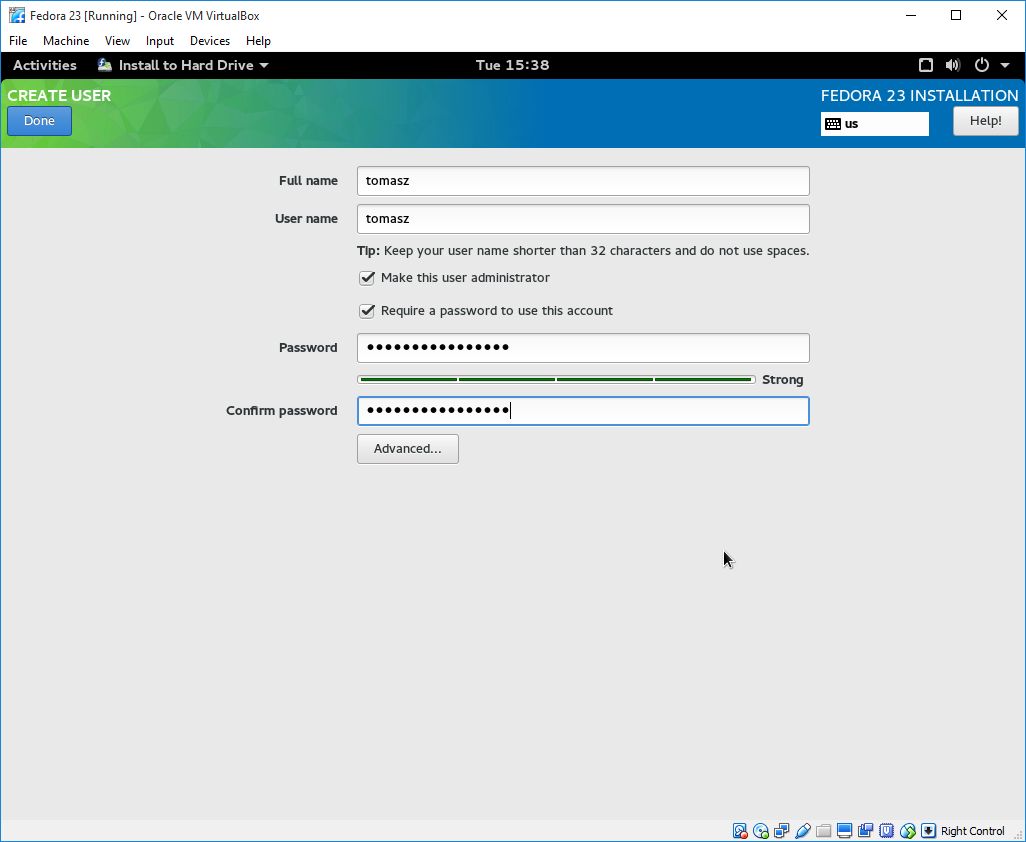Click the GNOME volume icon

click(953, 65)
